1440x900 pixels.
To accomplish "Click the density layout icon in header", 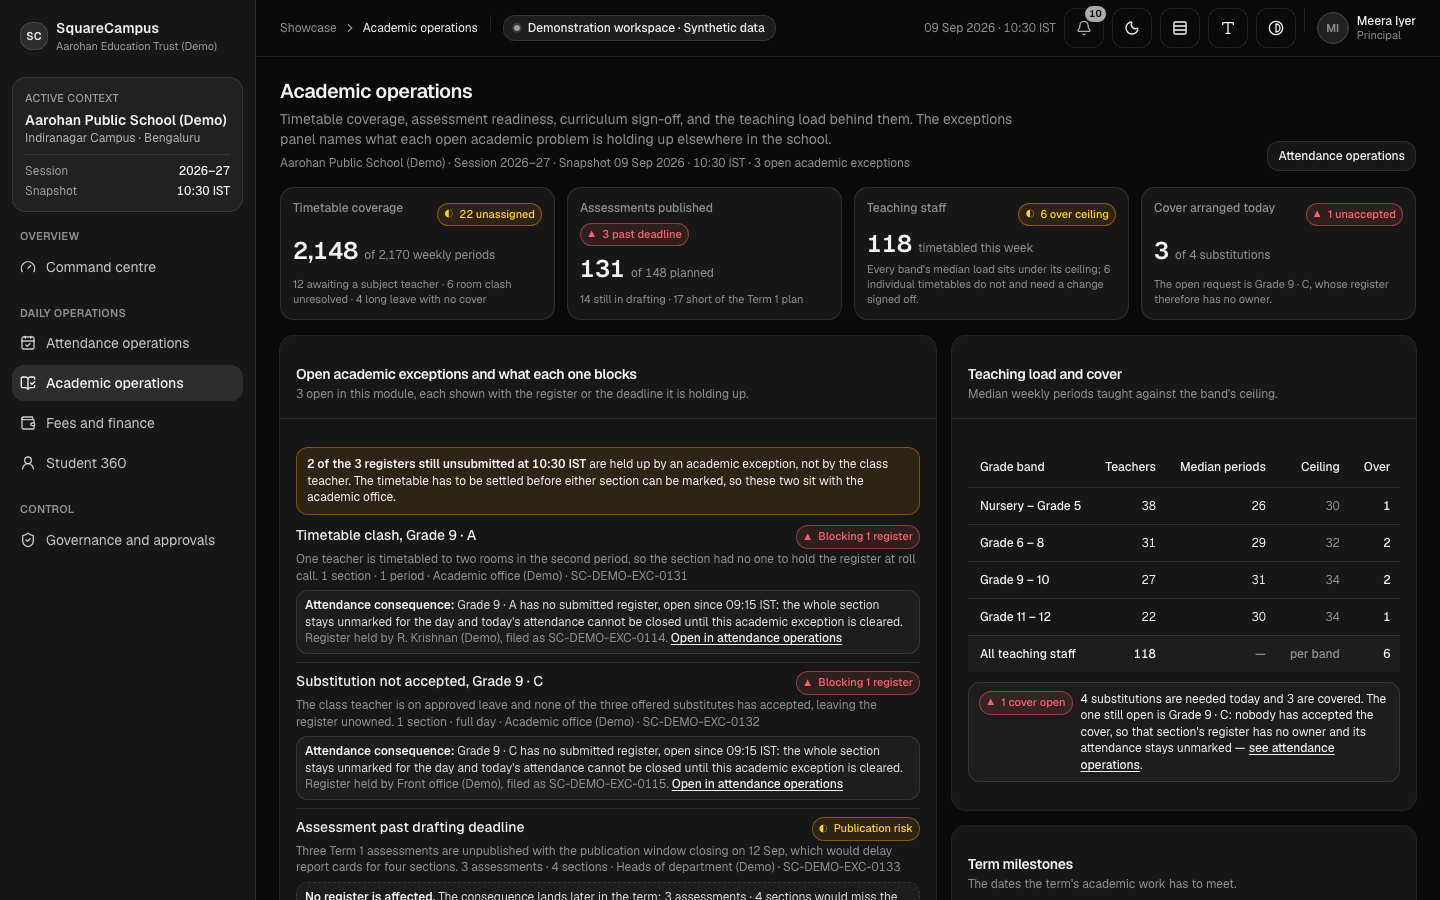I will point(1180,28).
